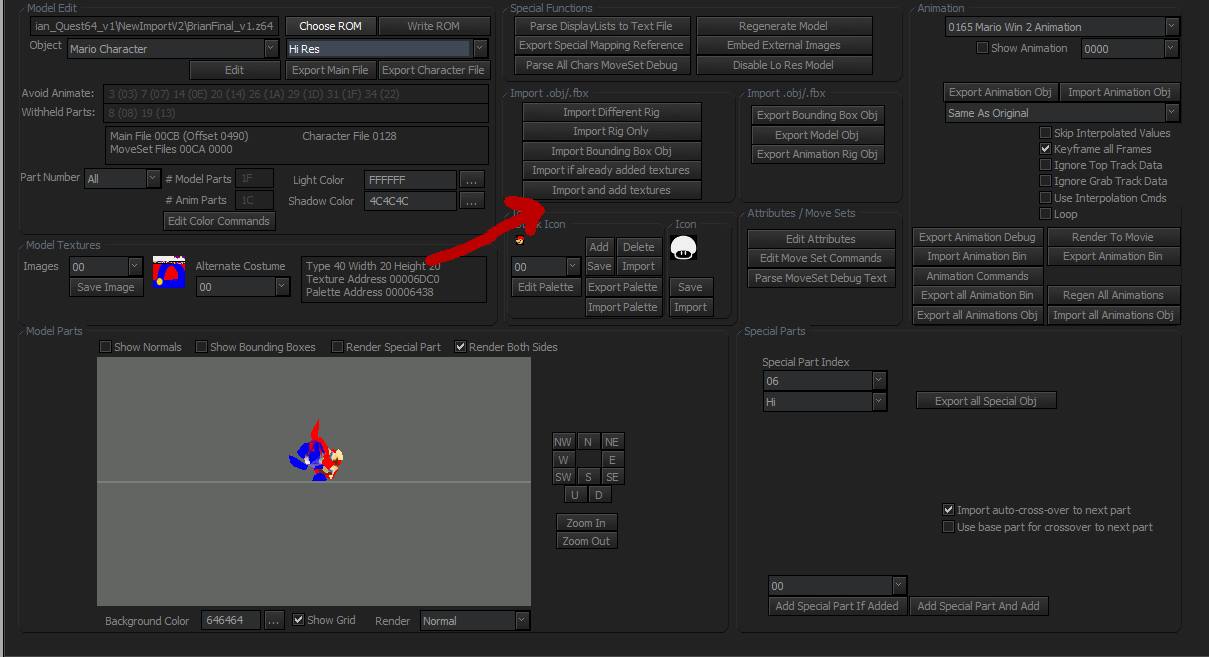Expand the Images 00 dropdown

click(106, 267)
